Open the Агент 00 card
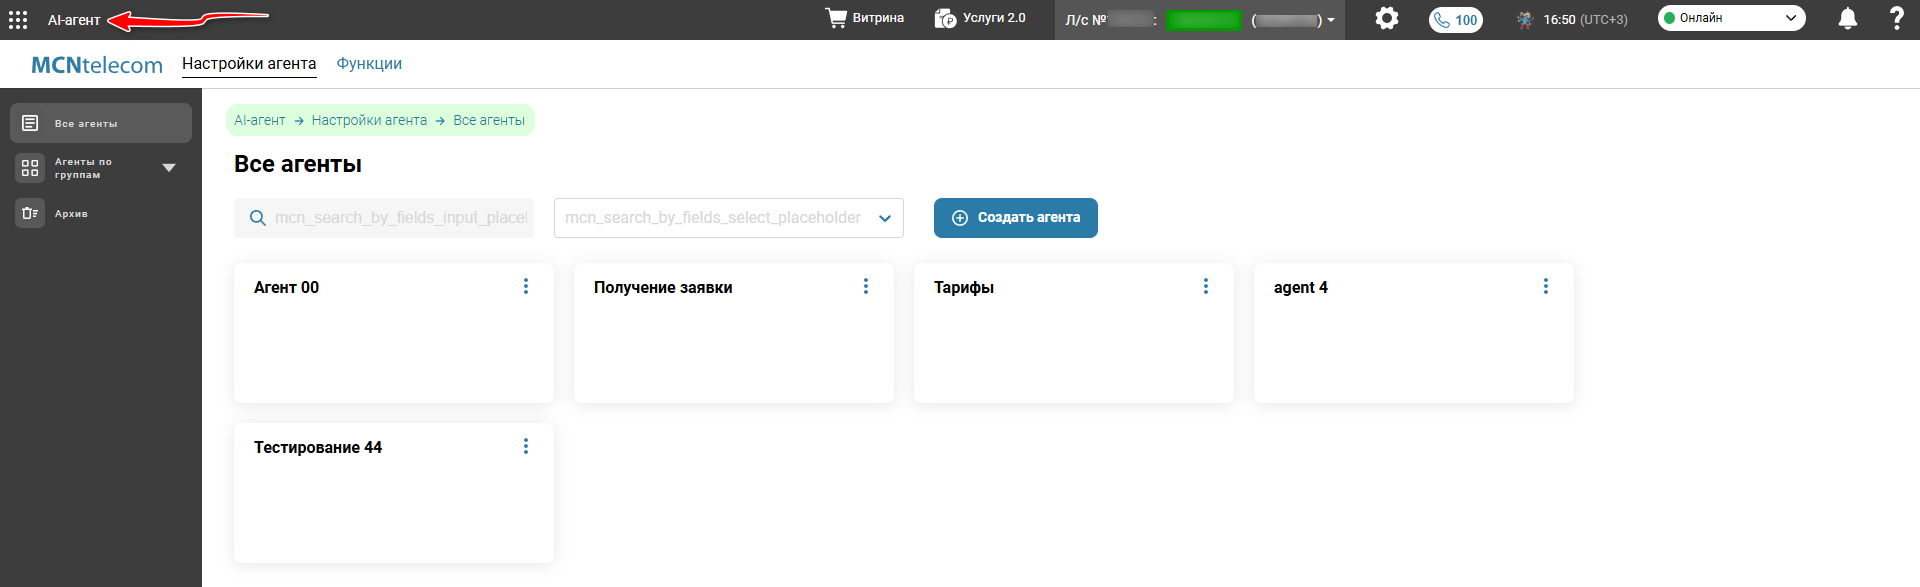The width and height of the screenshot is (1920, 587). pyautogui.click(x=394, y=333)
